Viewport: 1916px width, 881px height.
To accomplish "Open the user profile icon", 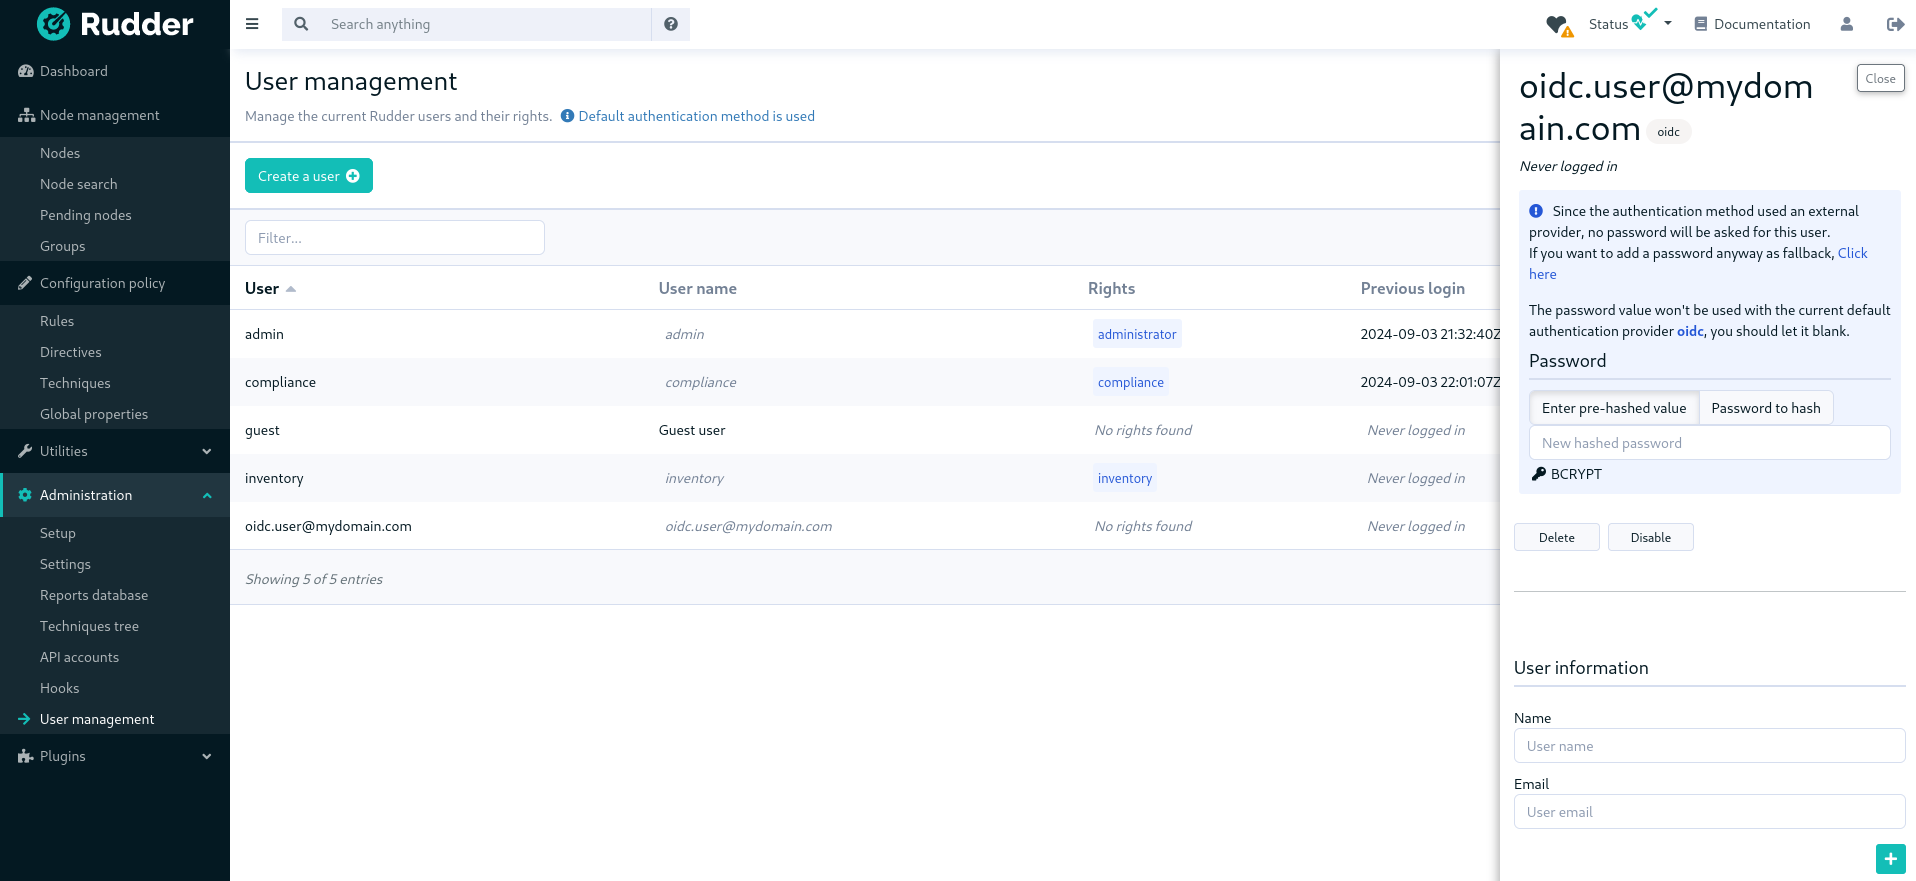I will click(x=1846, y=24).
